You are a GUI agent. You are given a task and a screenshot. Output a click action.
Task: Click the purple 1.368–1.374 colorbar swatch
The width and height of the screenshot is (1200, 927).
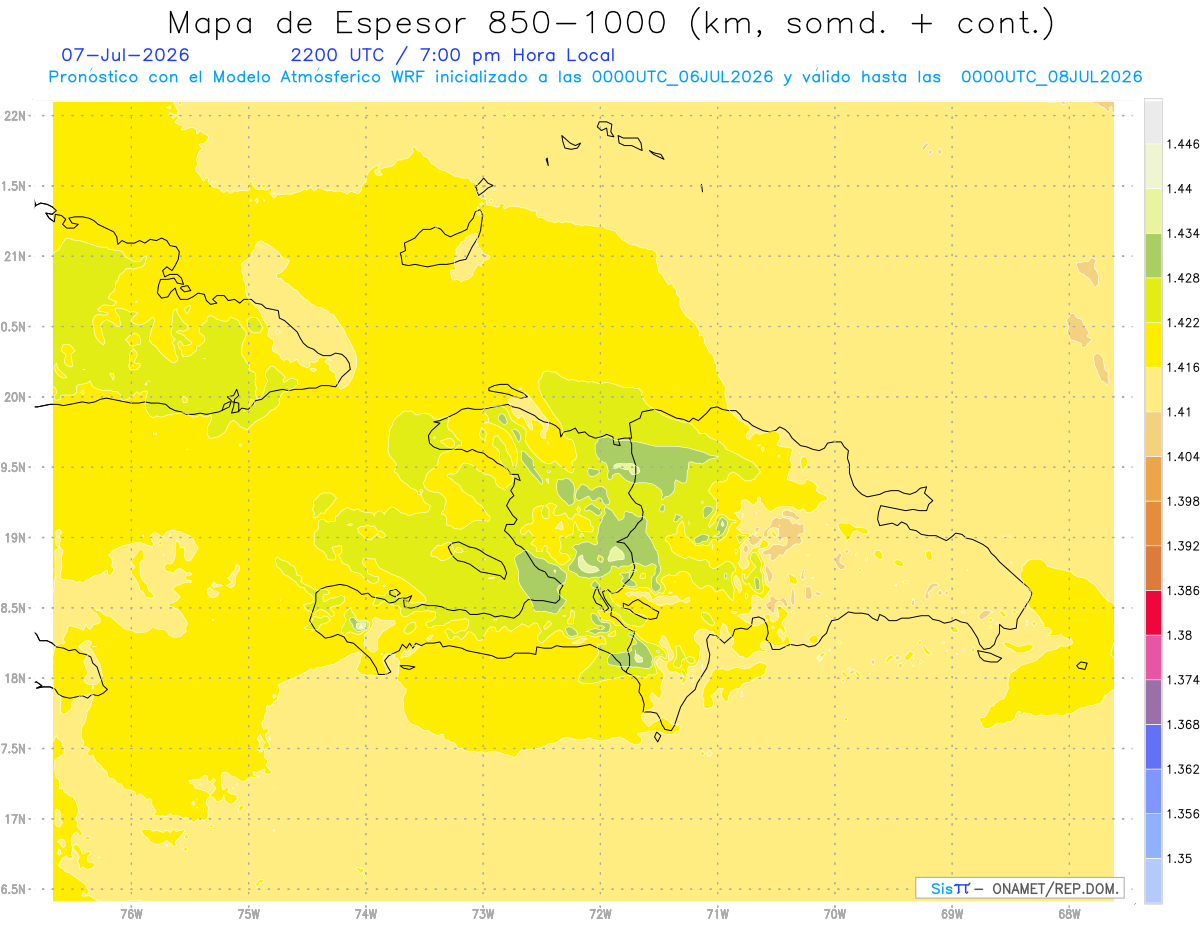(x=1153, y=702)
